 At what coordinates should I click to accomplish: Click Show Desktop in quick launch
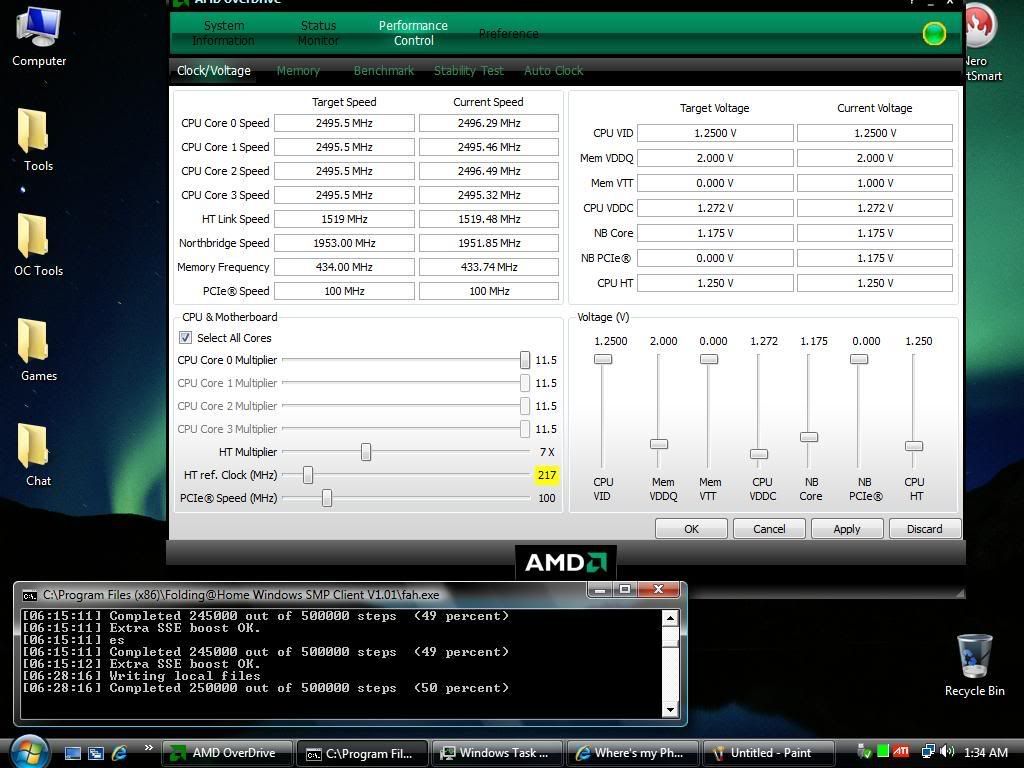(x=73, y=753)
